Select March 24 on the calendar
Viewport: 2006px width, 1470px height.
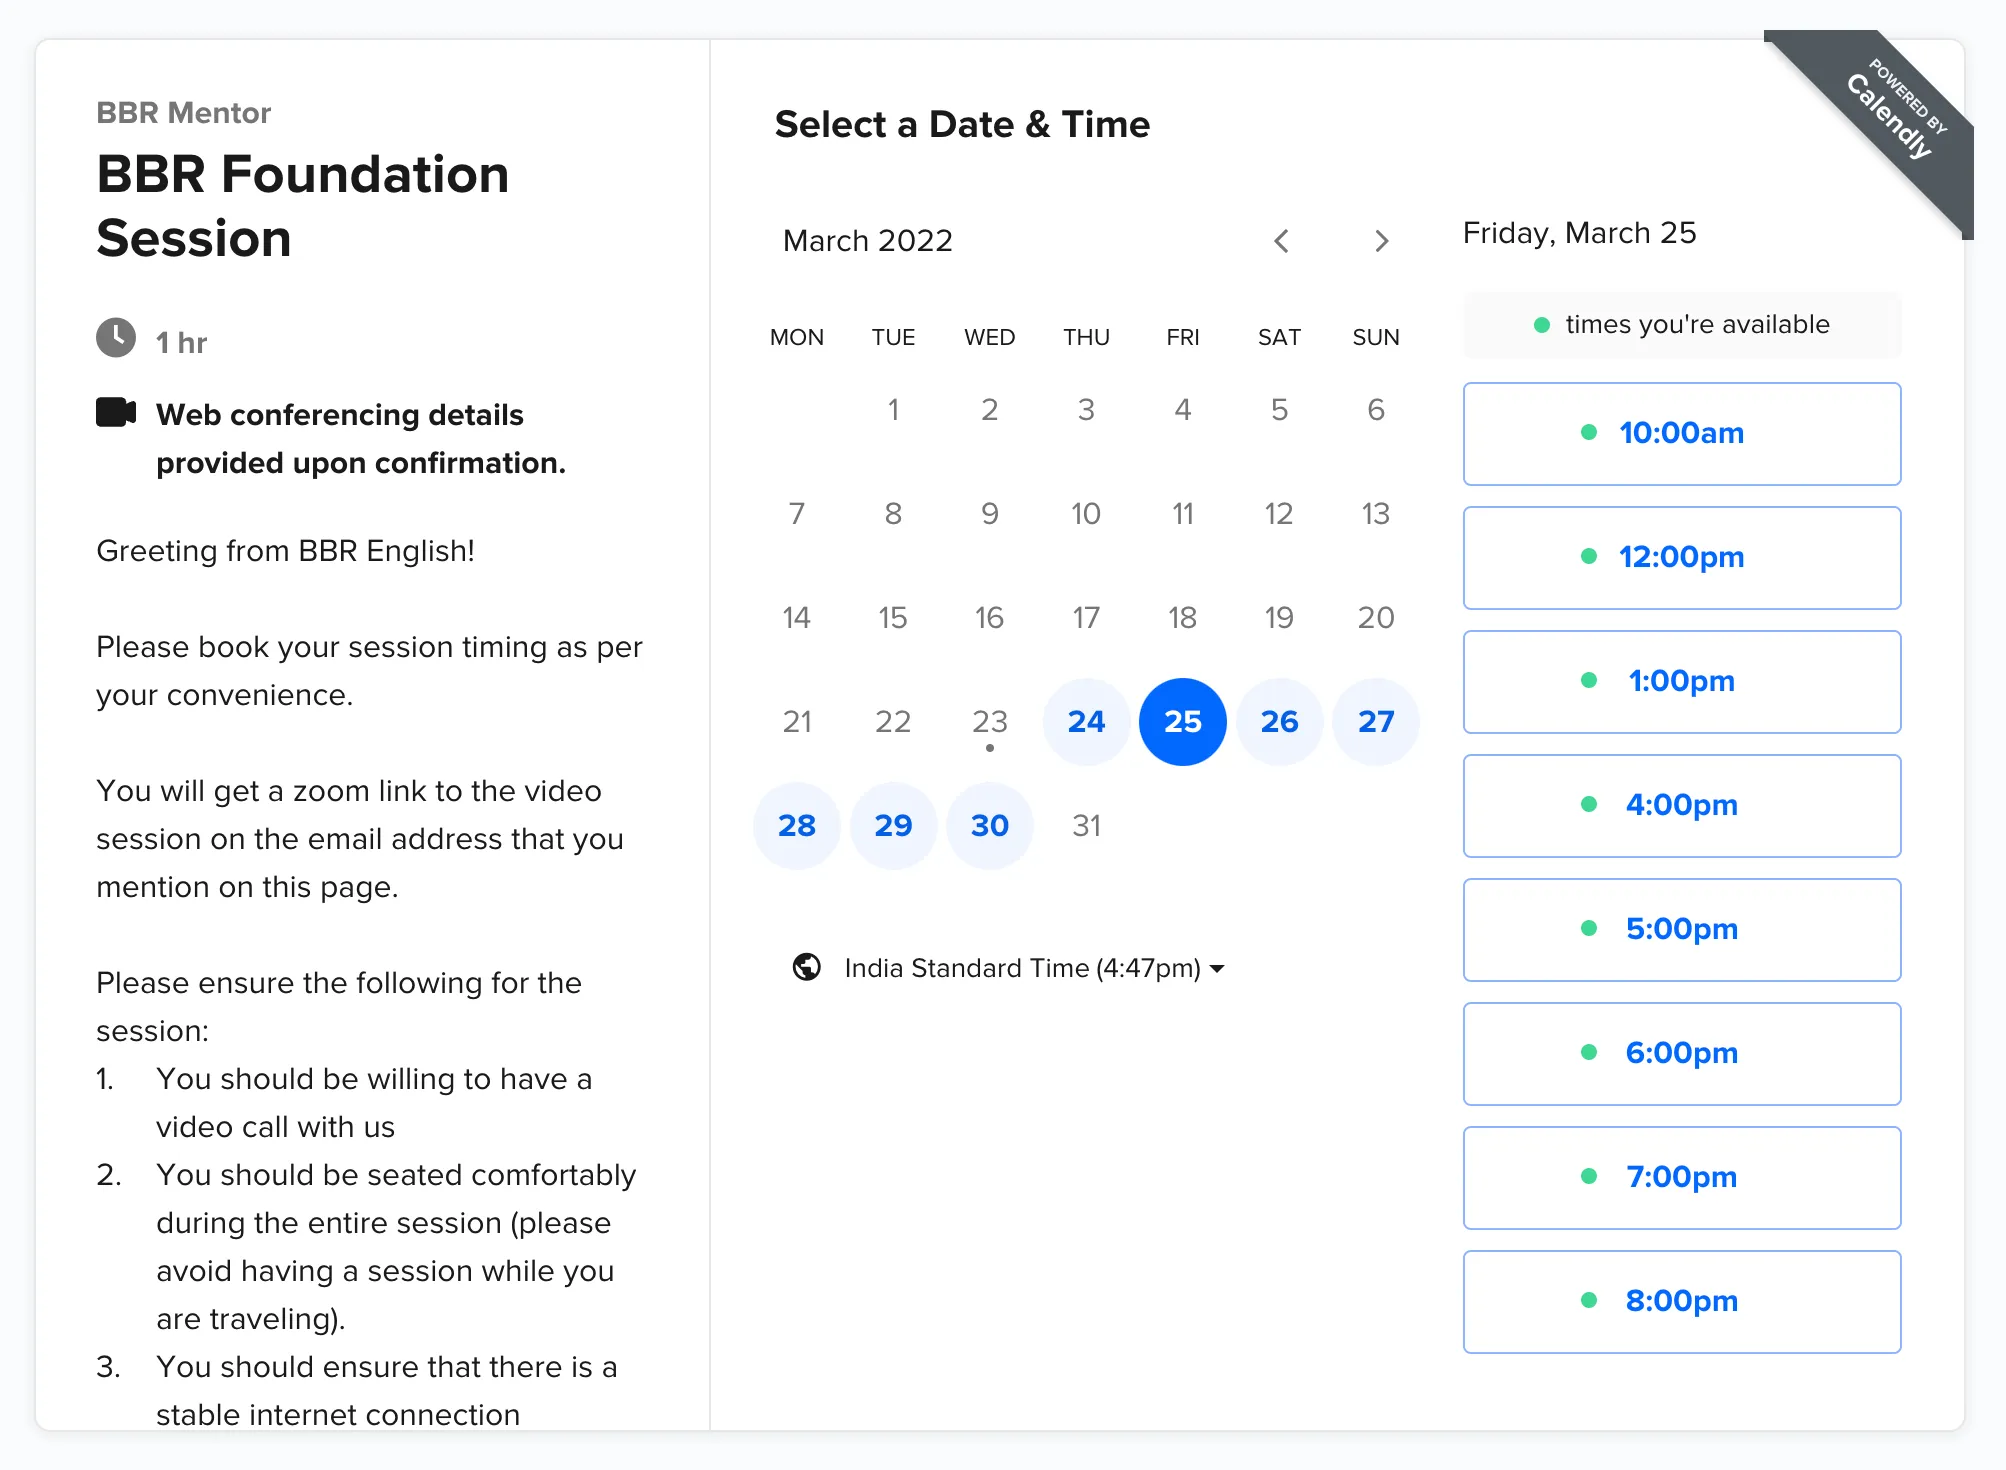click(x=1086, y=722)
